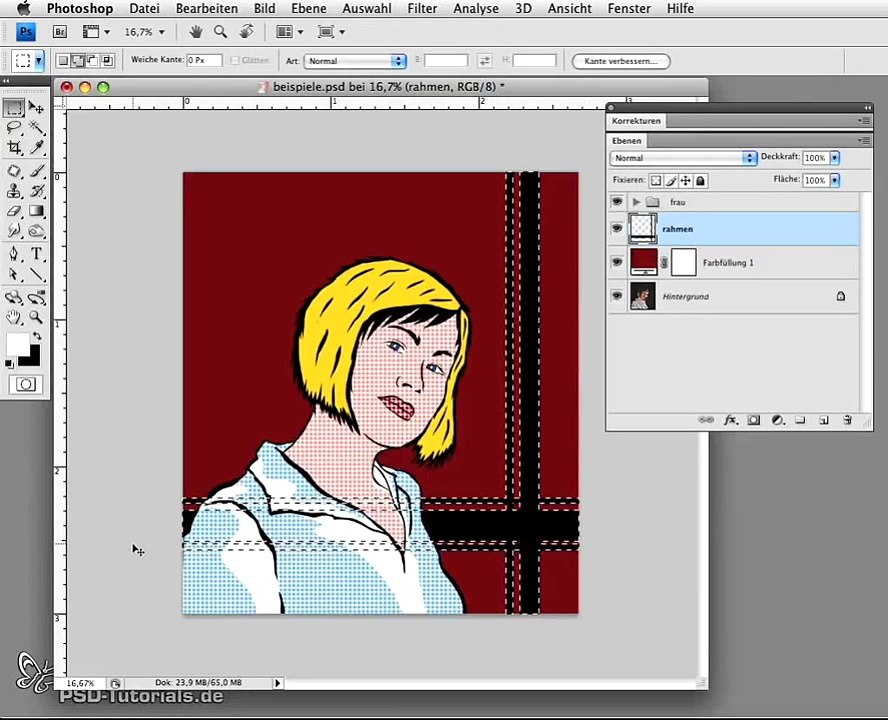Select the Brush tool
The width and height of the screenshot is (888, 720).
click(x=36, y=171)
